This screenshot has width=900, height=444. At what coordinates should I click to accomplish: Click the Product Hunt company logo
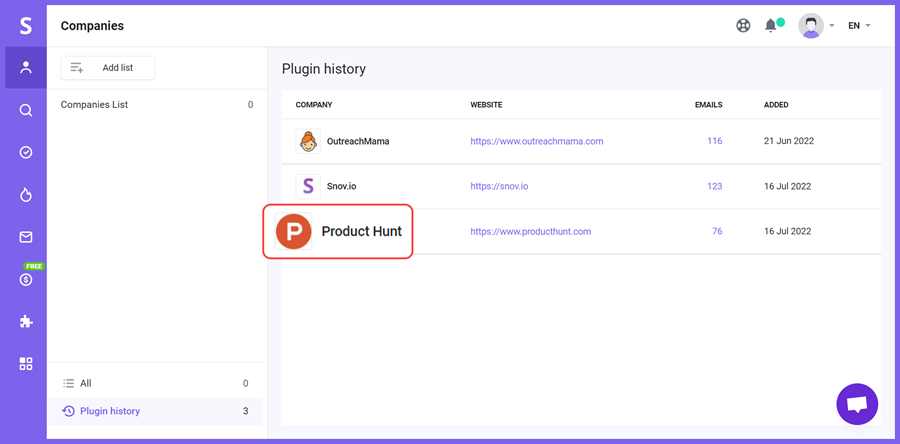tap(293, 231)
